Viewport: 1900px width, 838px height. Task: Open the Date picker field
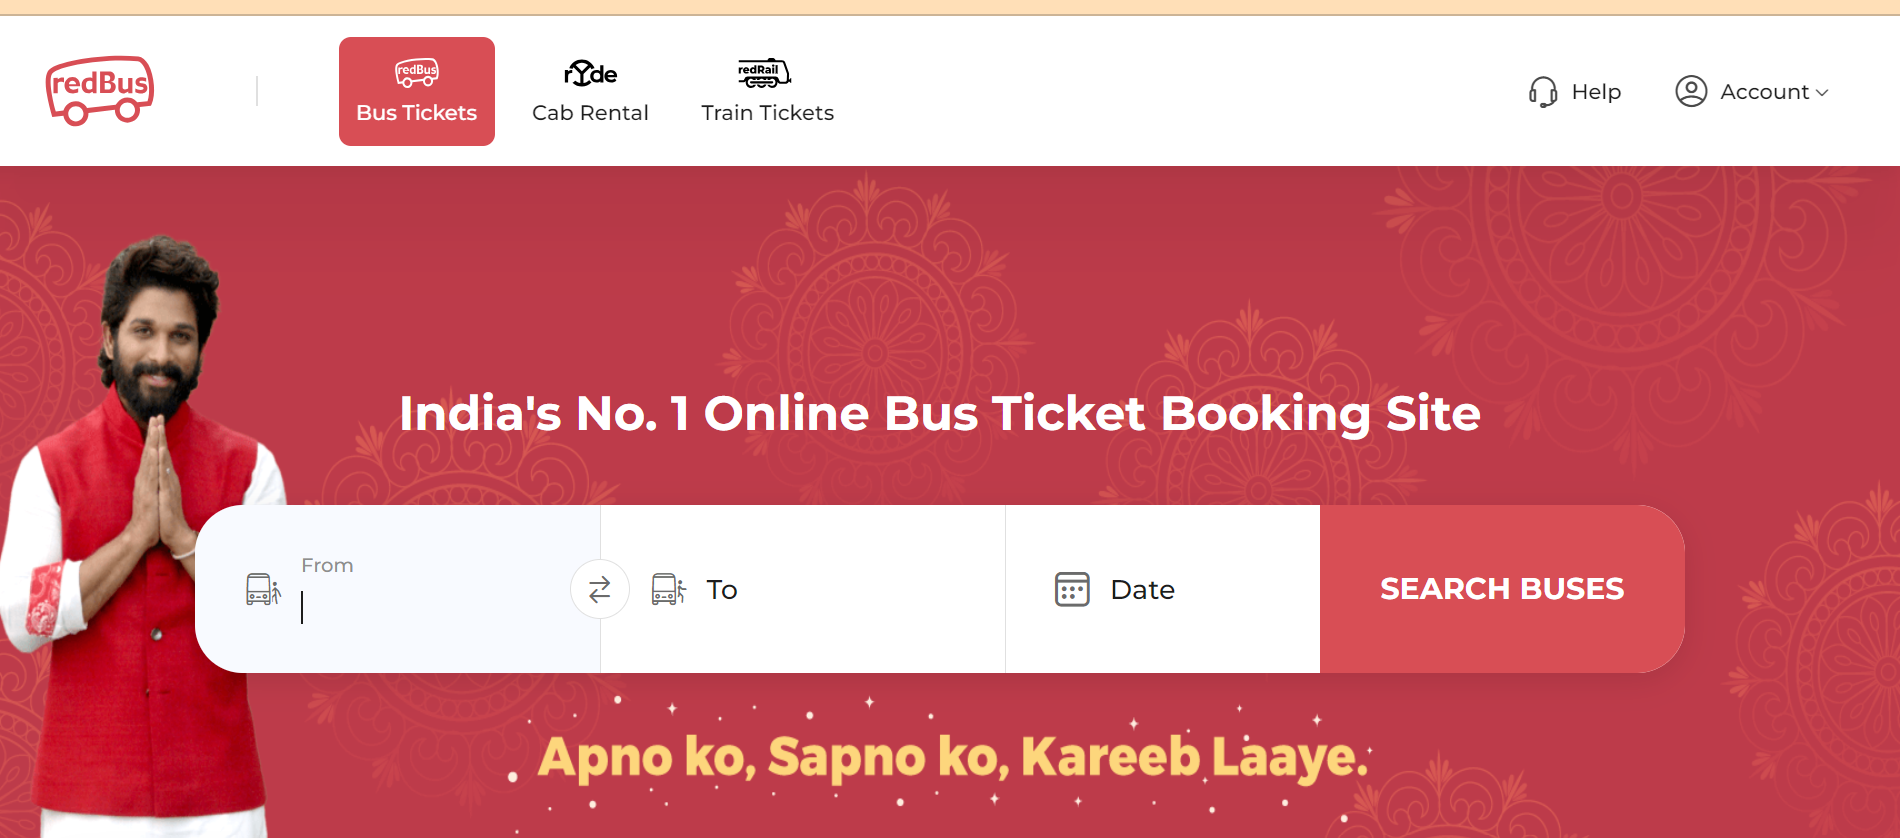(x=1163, y=589)
